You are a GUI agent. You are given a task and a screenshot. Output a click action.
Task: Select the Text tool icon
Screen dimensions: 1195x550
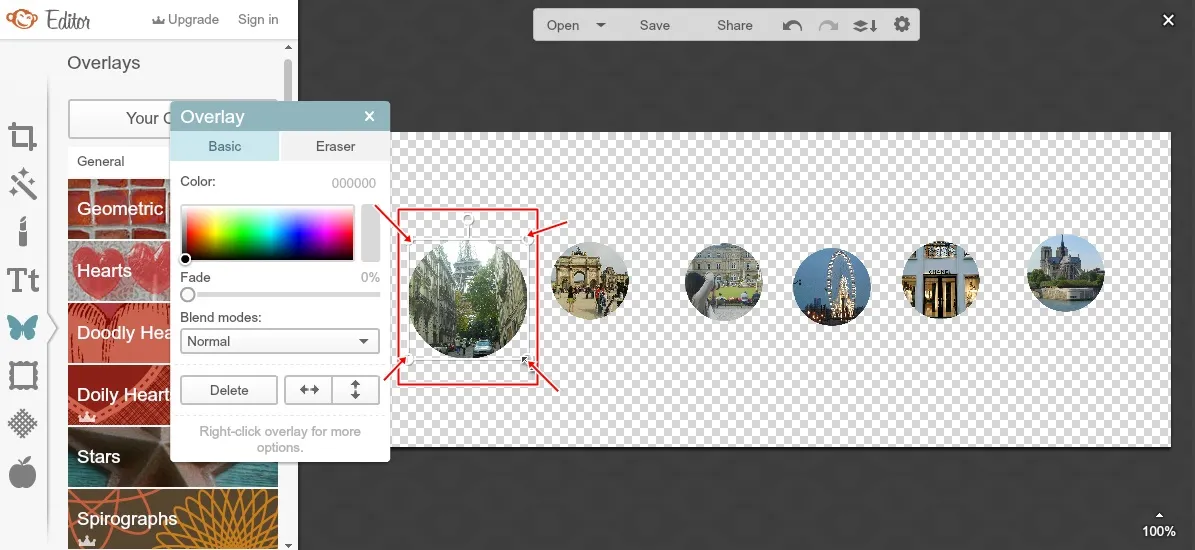(22, 280)
